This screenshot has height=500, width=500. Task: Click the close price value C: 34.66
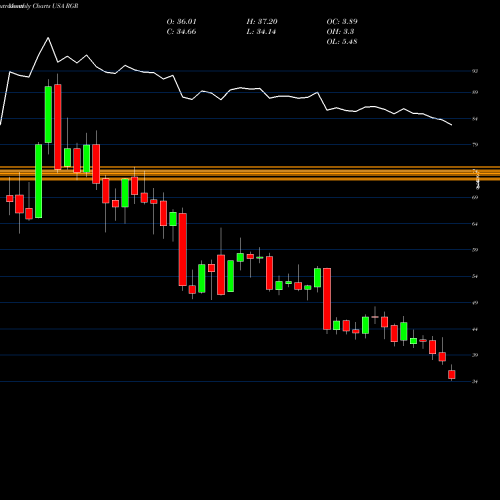click(181, 32)
